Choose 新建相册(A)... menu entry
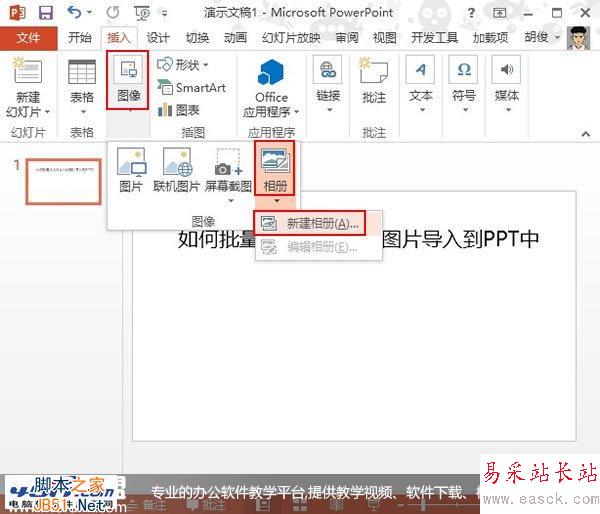 click(x=310, y=223)
